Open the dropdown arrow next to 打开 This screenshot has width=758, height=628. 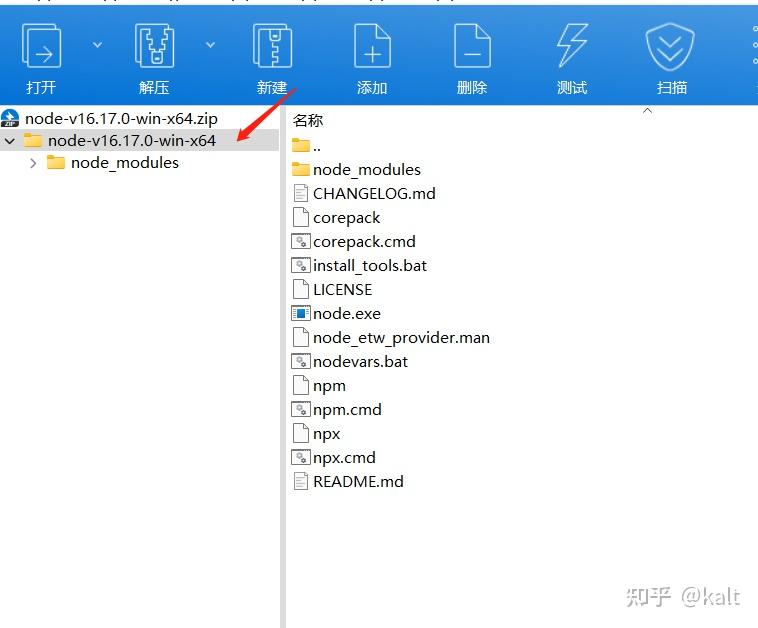(97, 45)
